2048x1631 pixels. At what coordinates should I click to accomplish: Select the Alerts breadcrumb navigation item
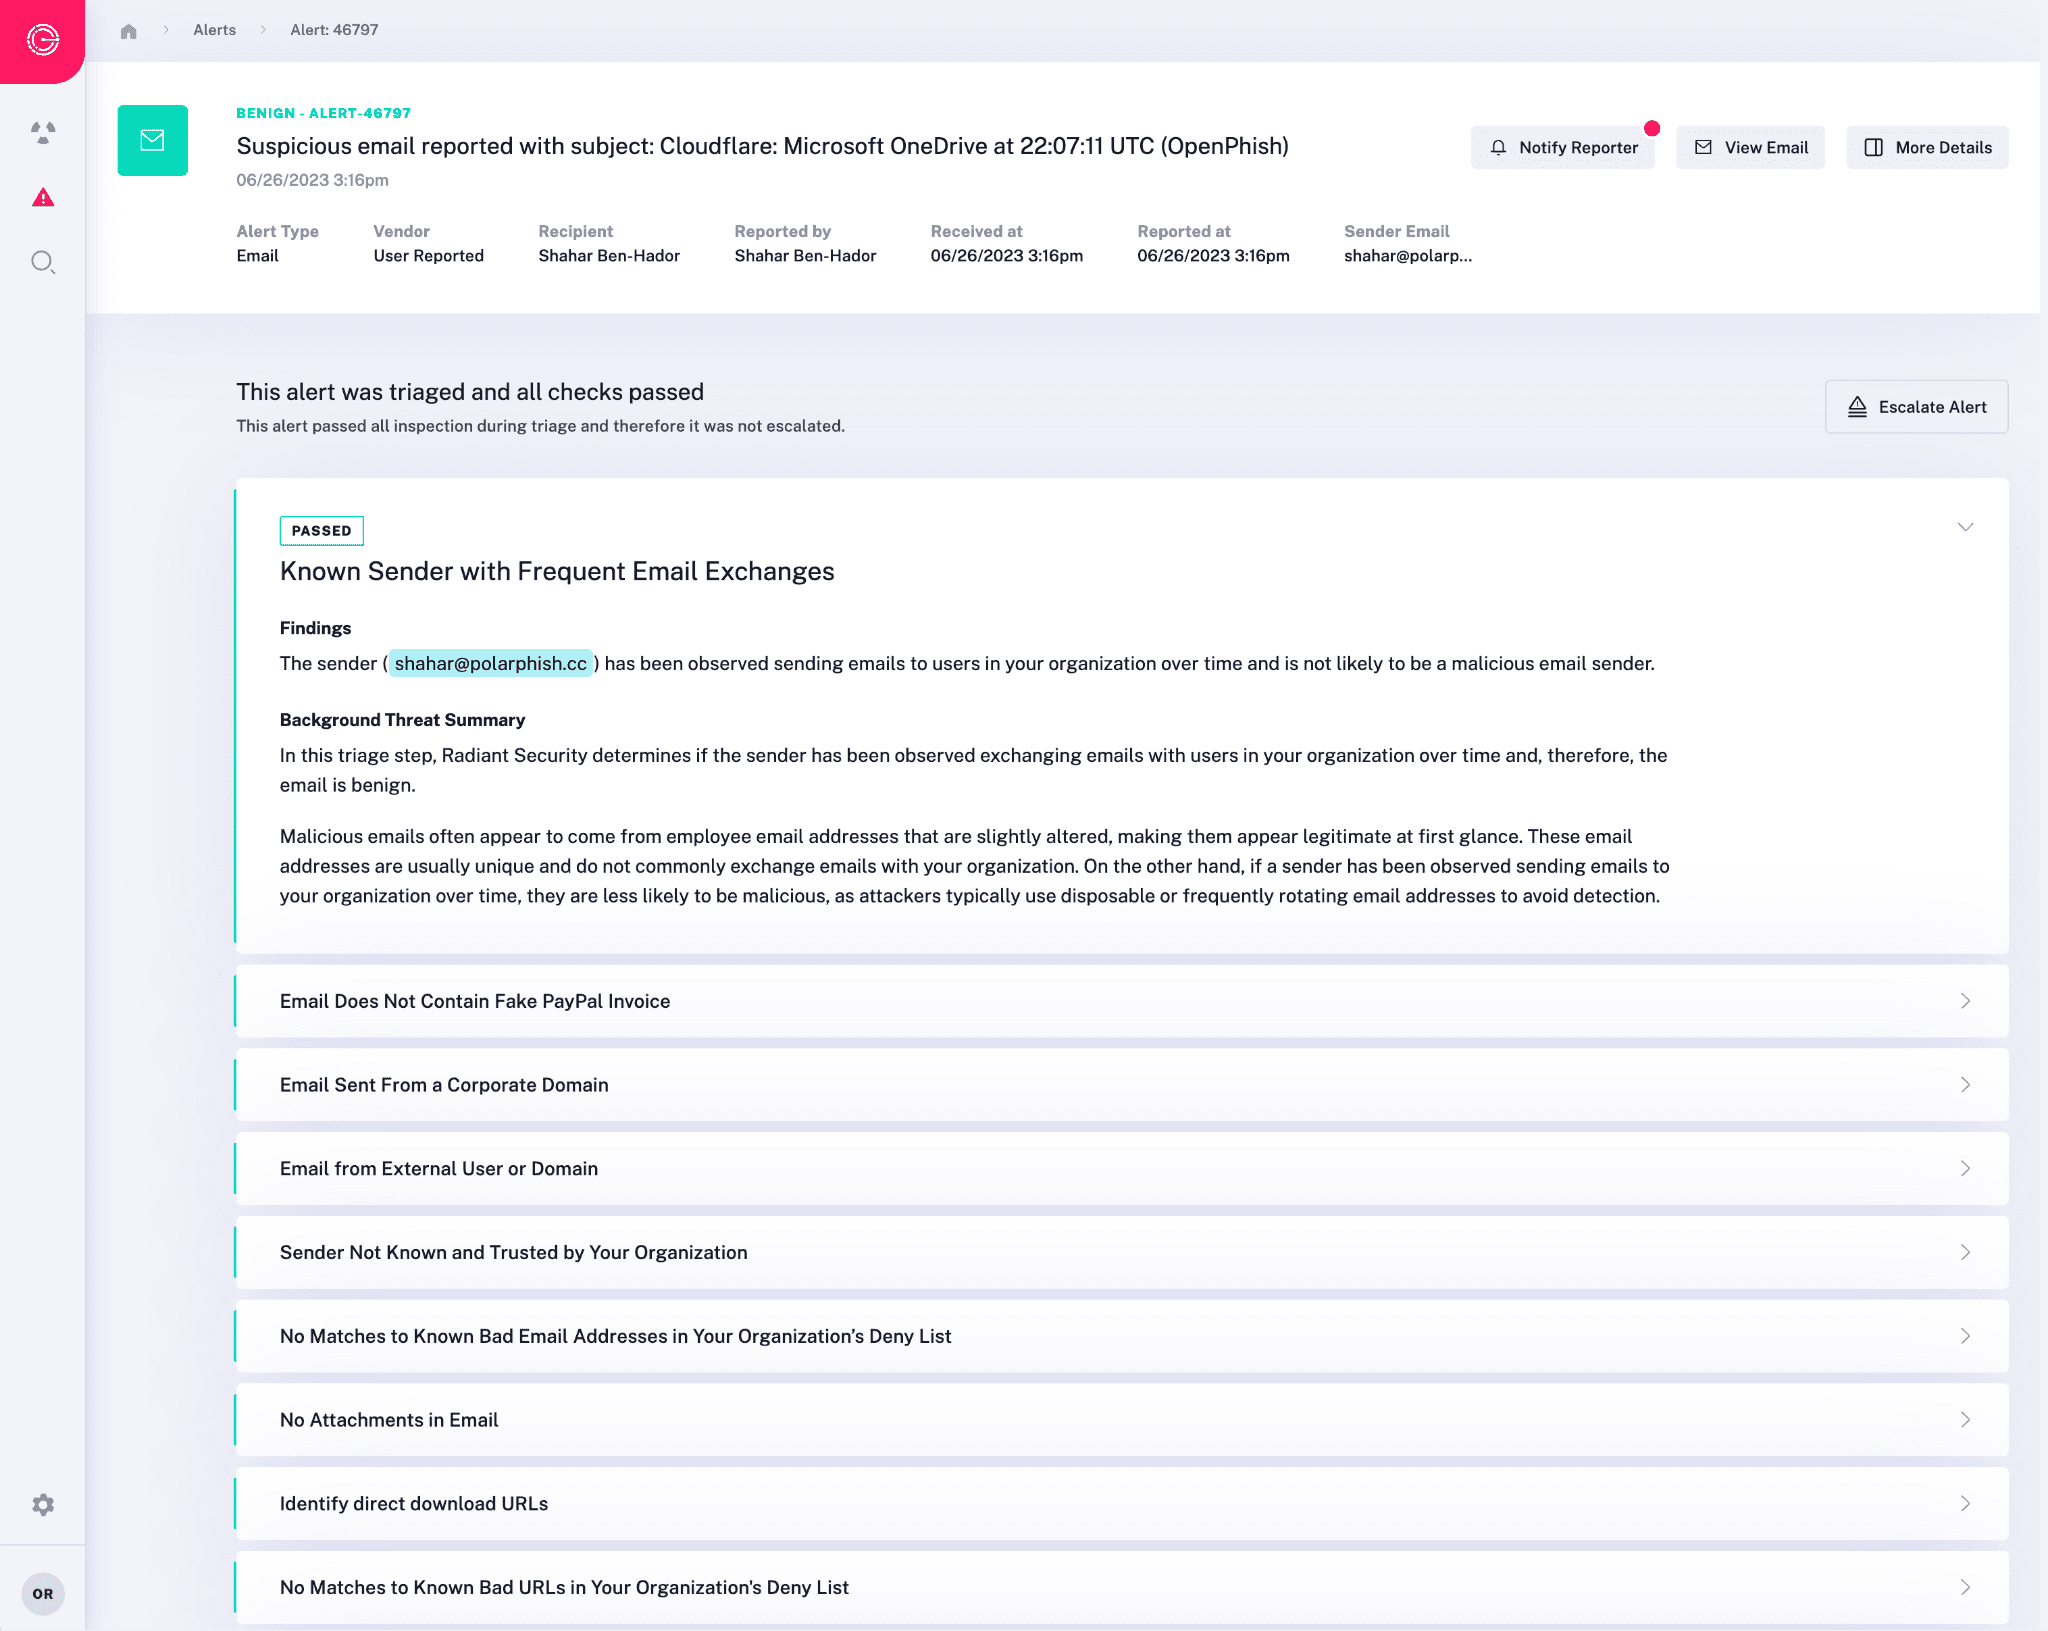coord(215,28)
